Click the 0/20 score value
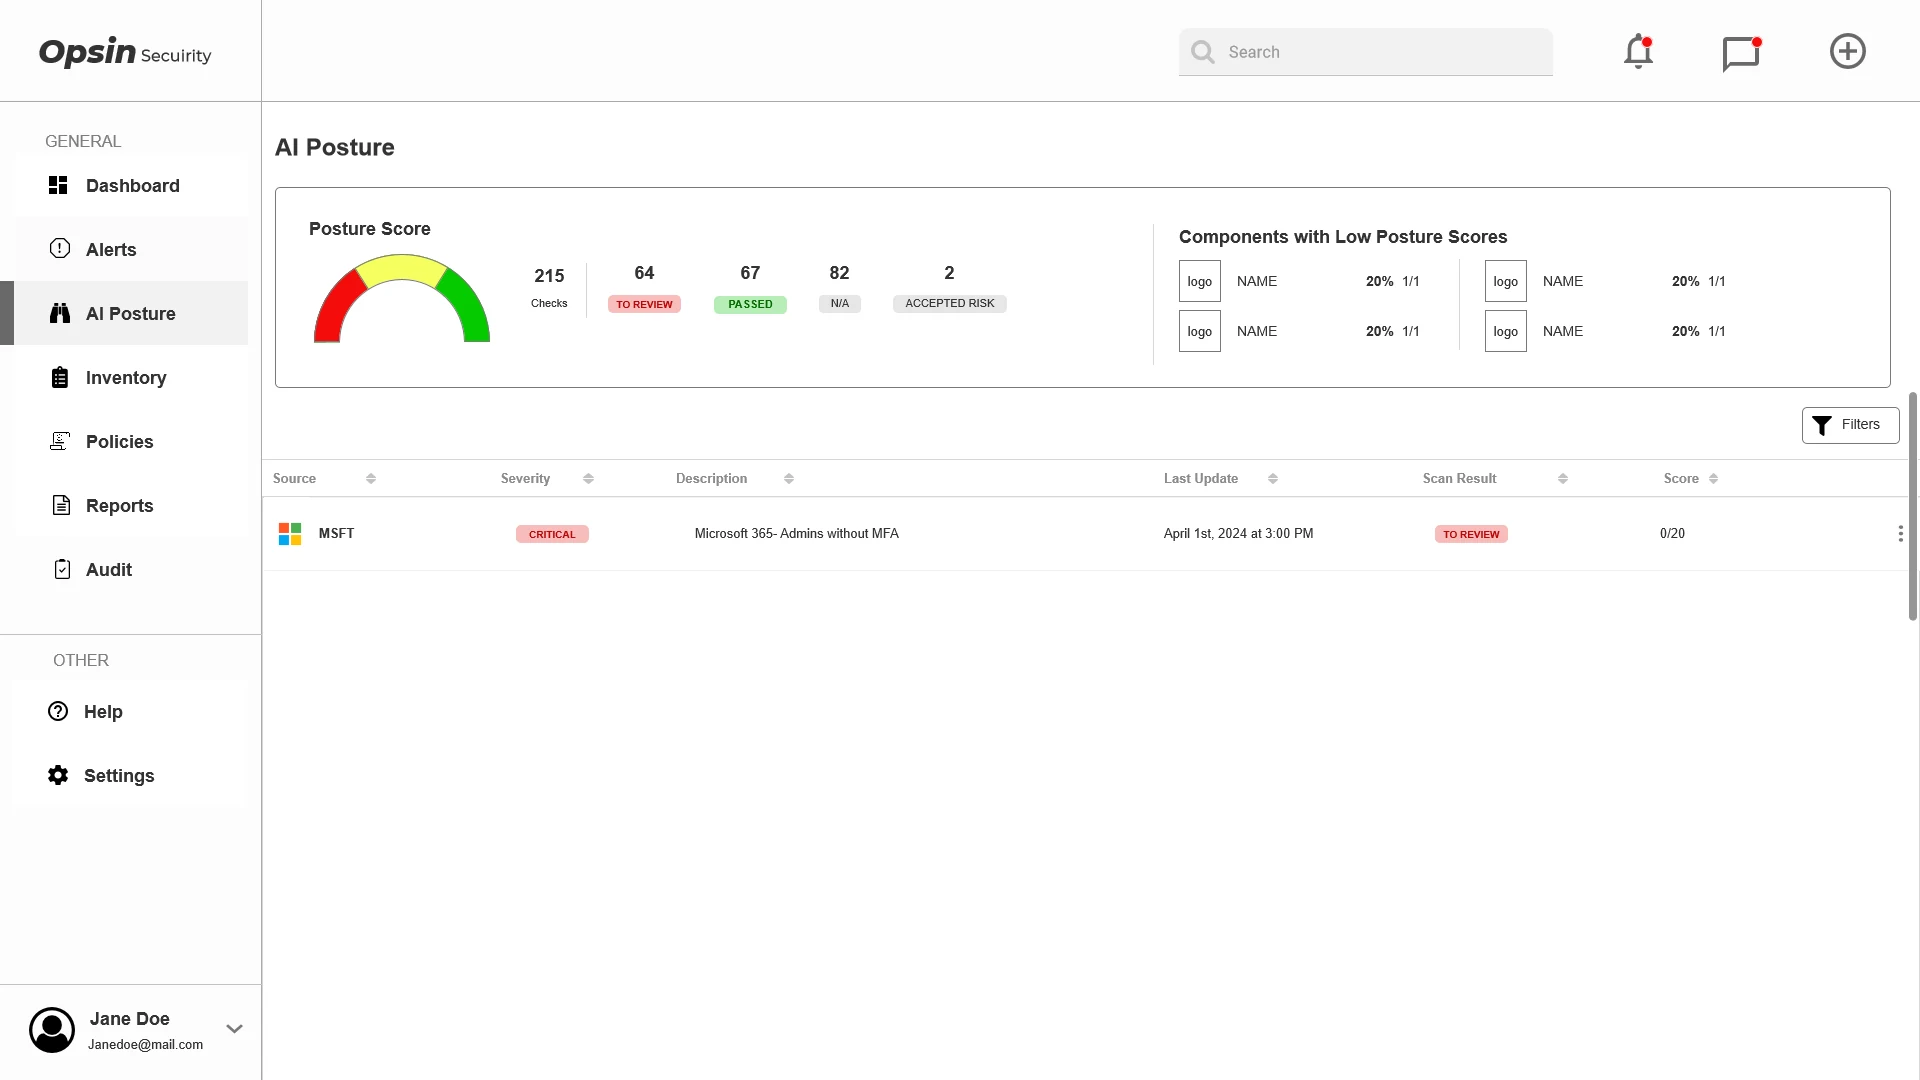 [1672, 534]
